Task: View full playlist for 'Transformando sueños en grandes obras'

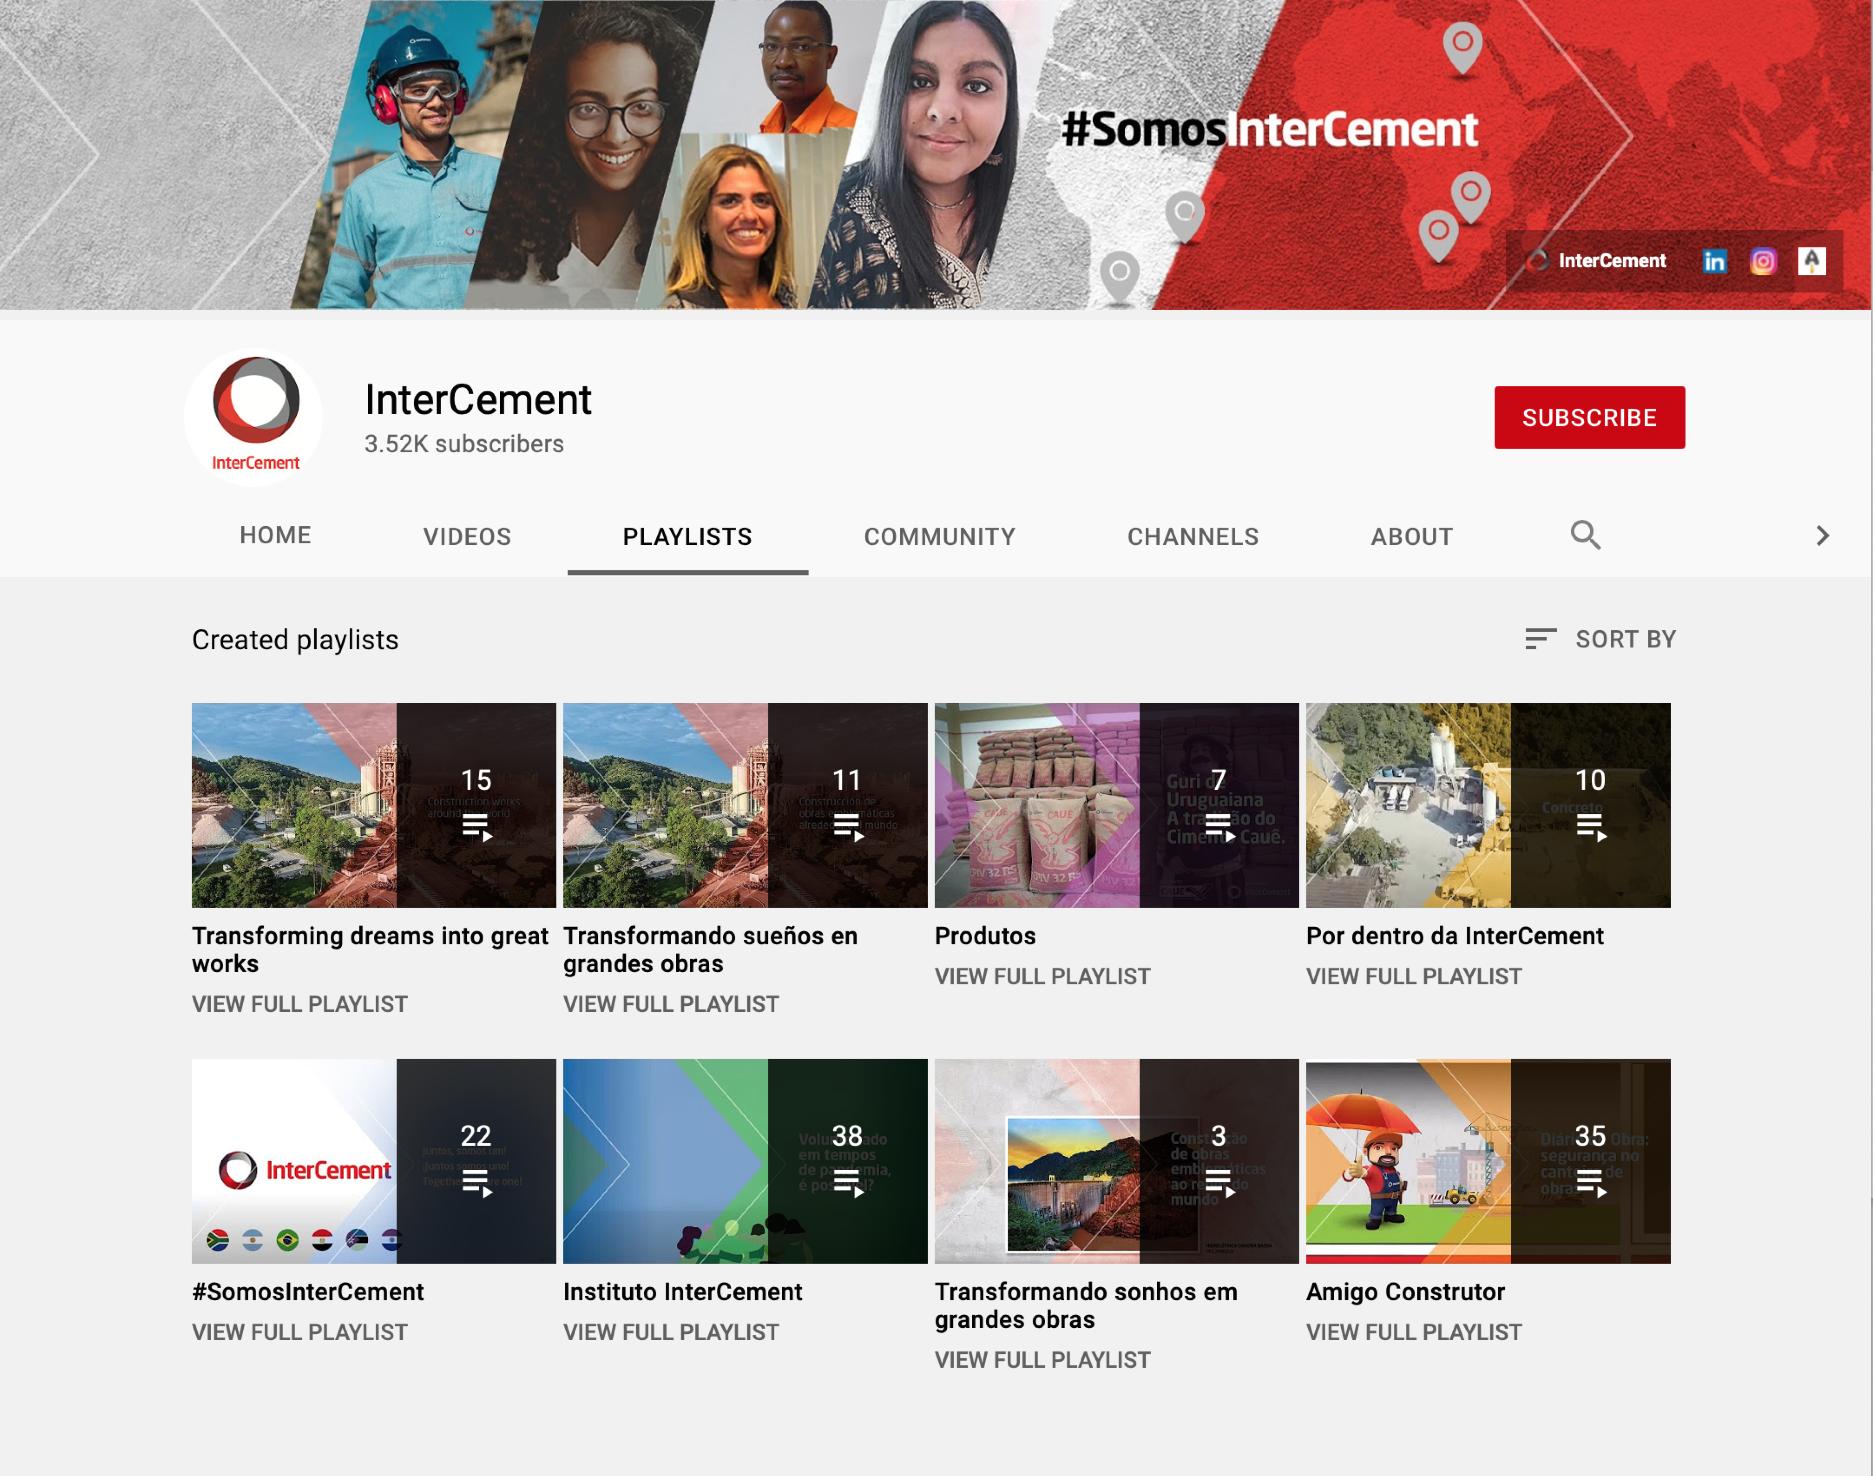Action: pos(671,1004)
